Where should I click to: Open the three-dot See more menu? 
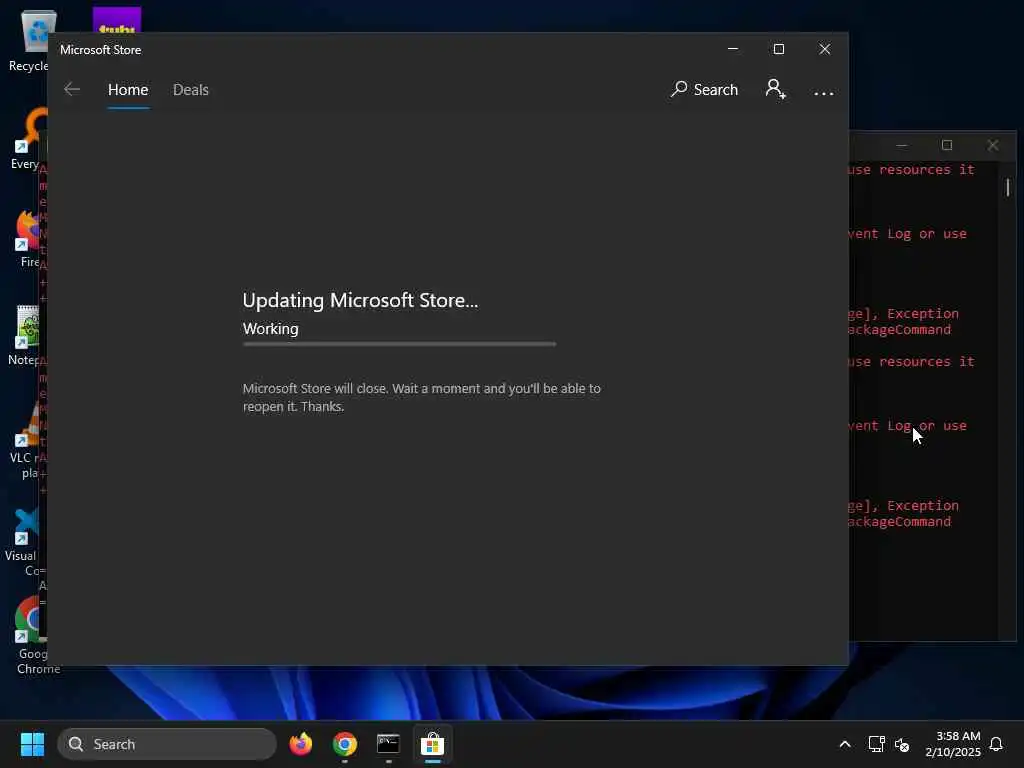pyautogui.click(x=824, y=93)
